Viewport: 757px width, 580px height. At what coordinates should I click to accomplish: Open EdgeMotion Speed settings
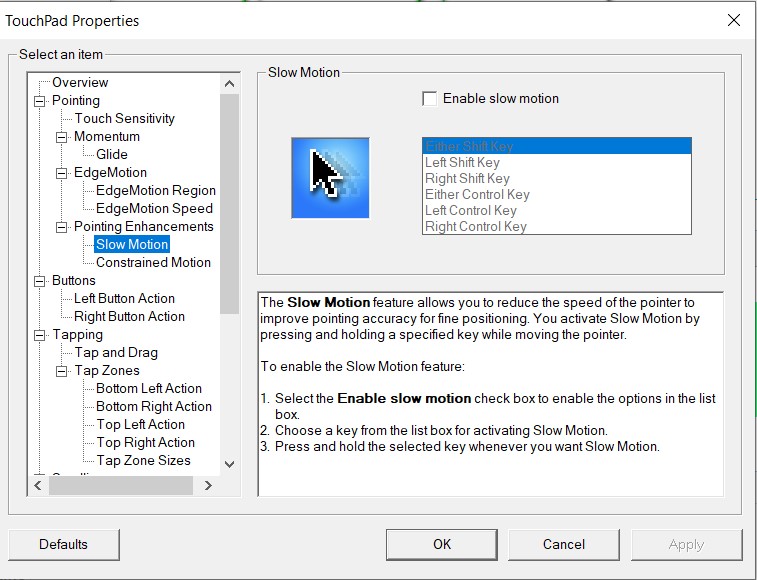pyautogui.click(x=154, y=209)
